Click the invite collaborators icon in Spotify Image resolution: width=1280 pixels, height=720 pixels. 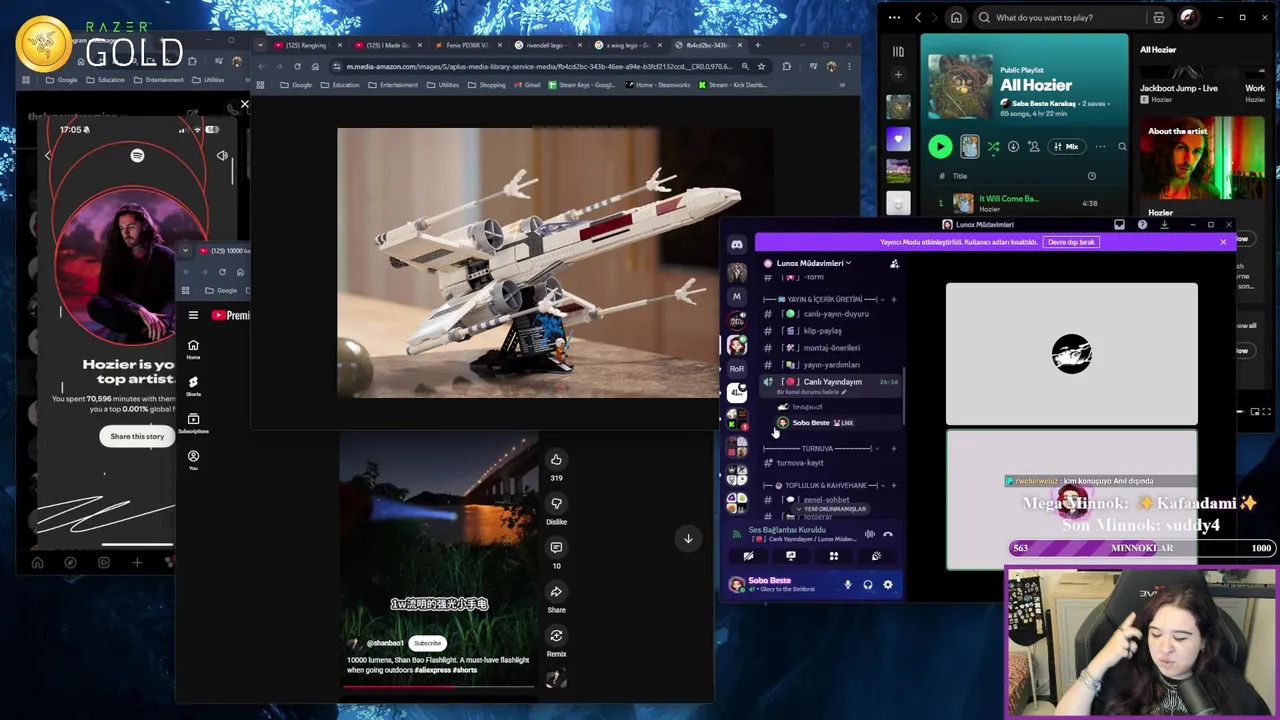tap(1033, 147)
